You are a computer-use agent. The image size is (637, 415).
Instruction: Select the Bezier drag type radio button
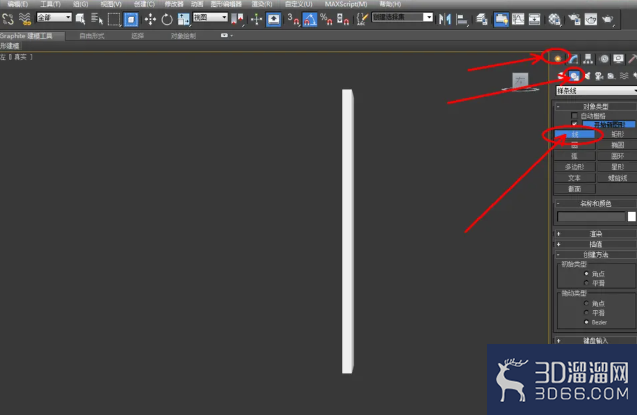pyautogui.click(x=586, y=322)
